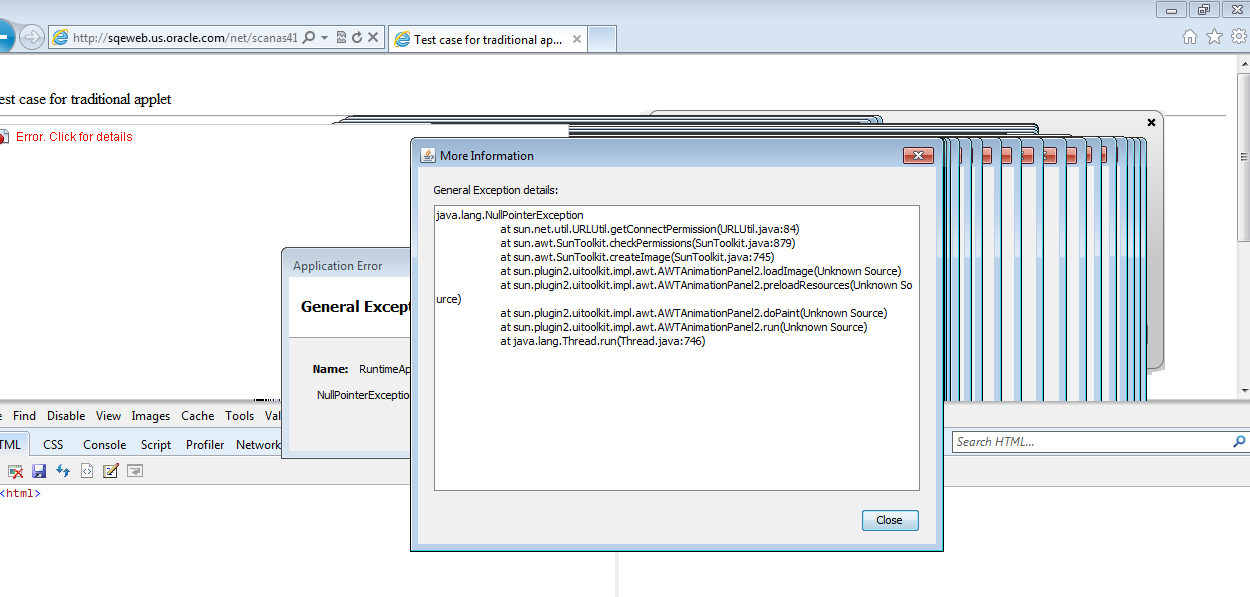Open the Disable menu in developer tools

66,416
